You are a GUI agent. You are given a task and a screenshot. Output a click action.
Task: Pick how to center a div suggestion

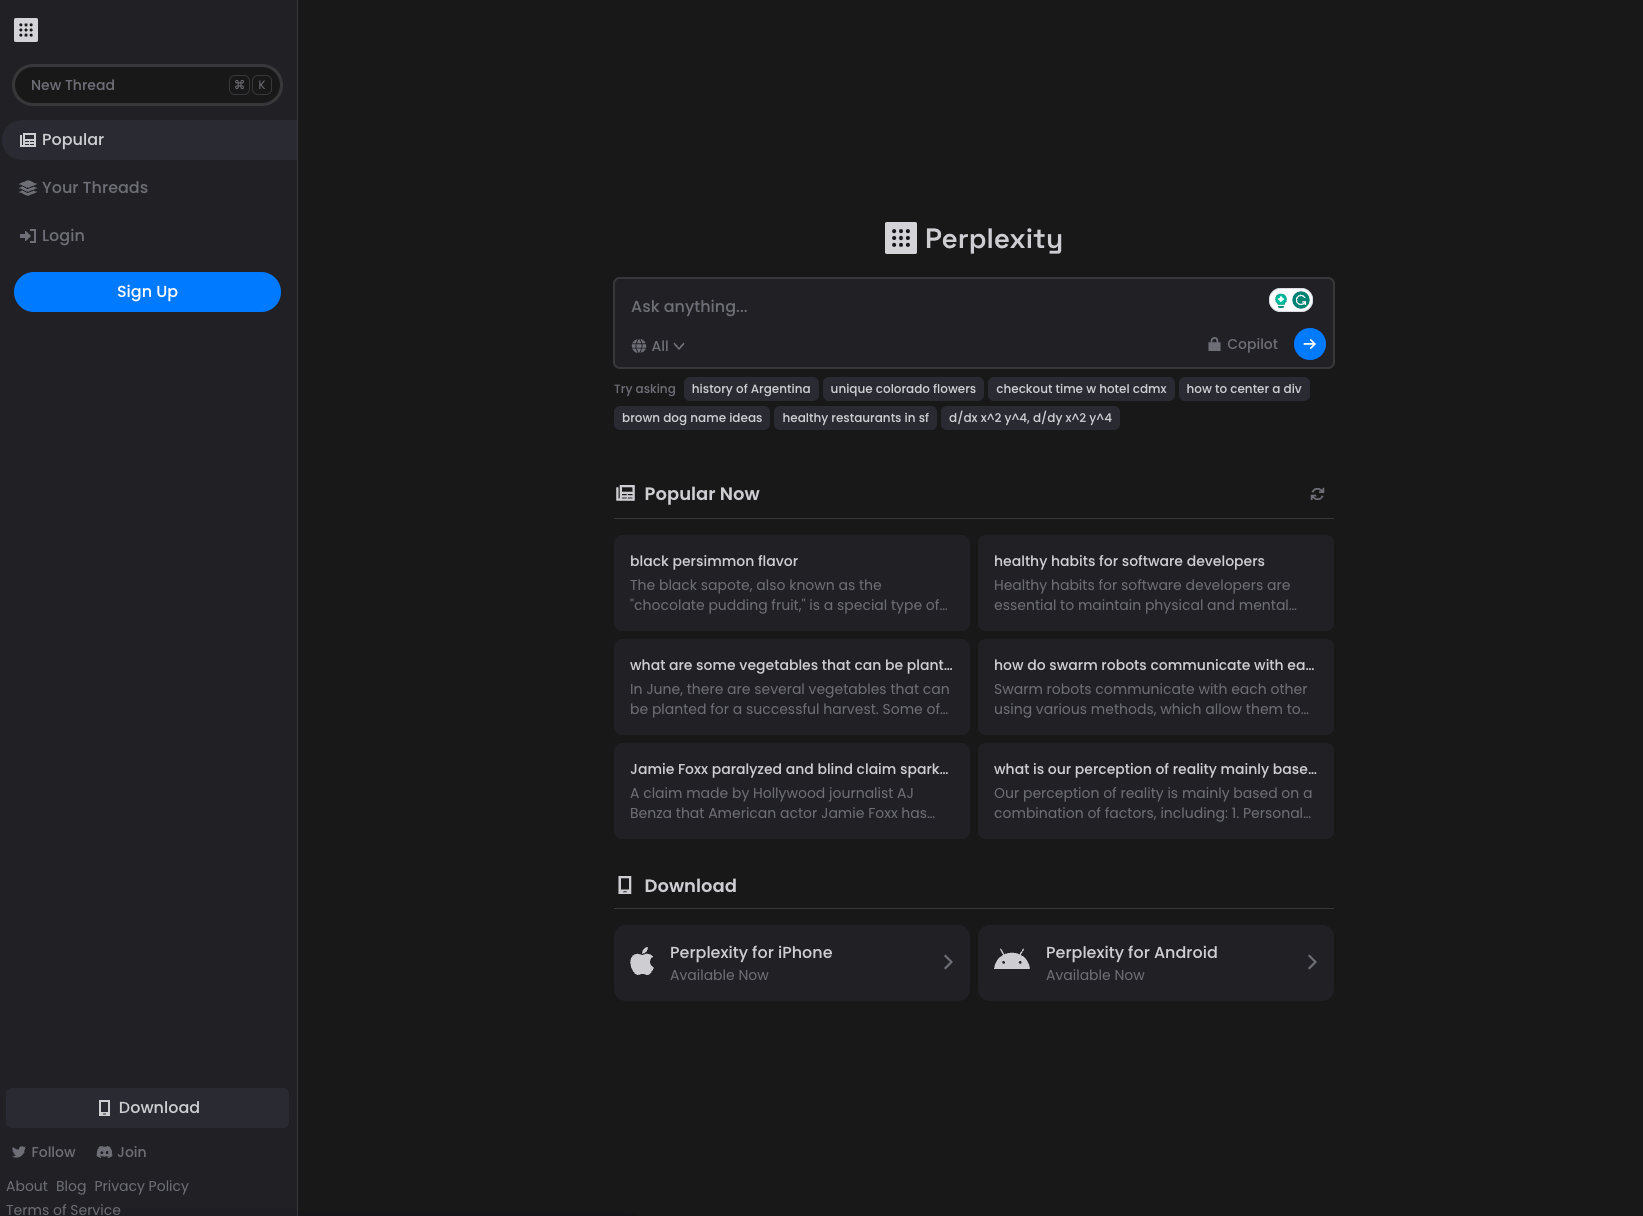(x=1244, y=389)
